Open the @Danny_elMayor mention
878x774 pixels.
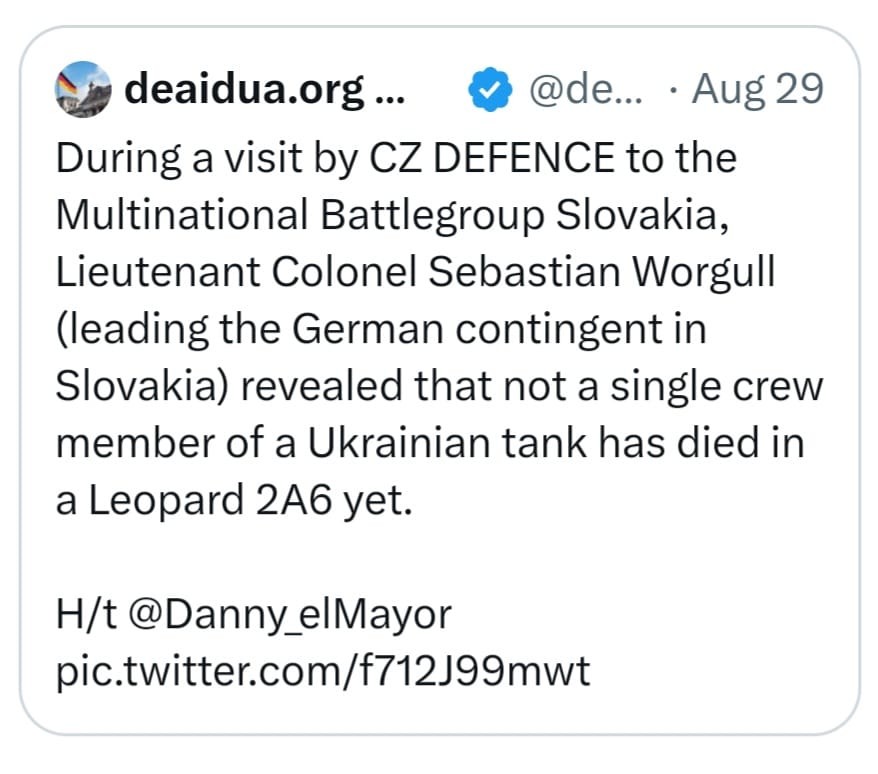tap(293, 613)
